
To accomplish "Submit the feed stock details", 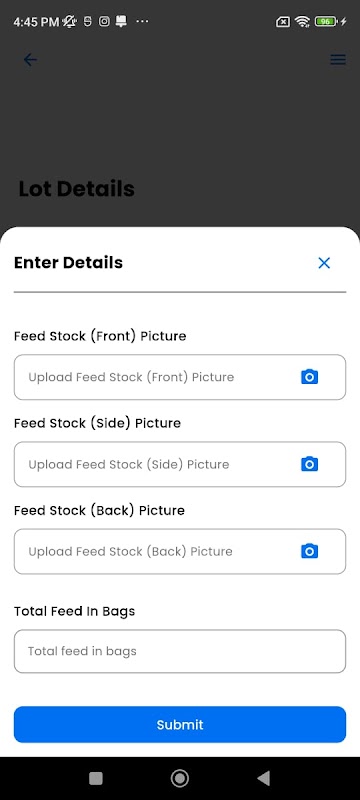I will [x=180, y=724].
